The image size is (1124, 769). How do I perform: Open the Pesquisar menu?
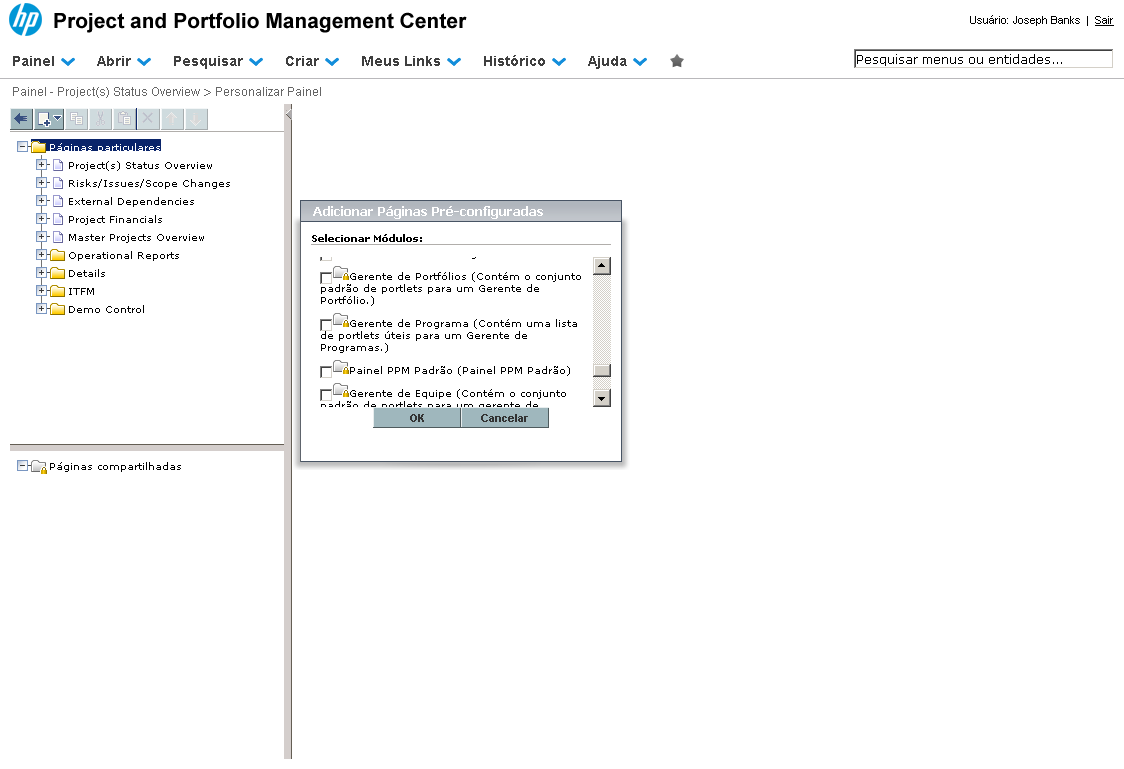click(217, 61)
